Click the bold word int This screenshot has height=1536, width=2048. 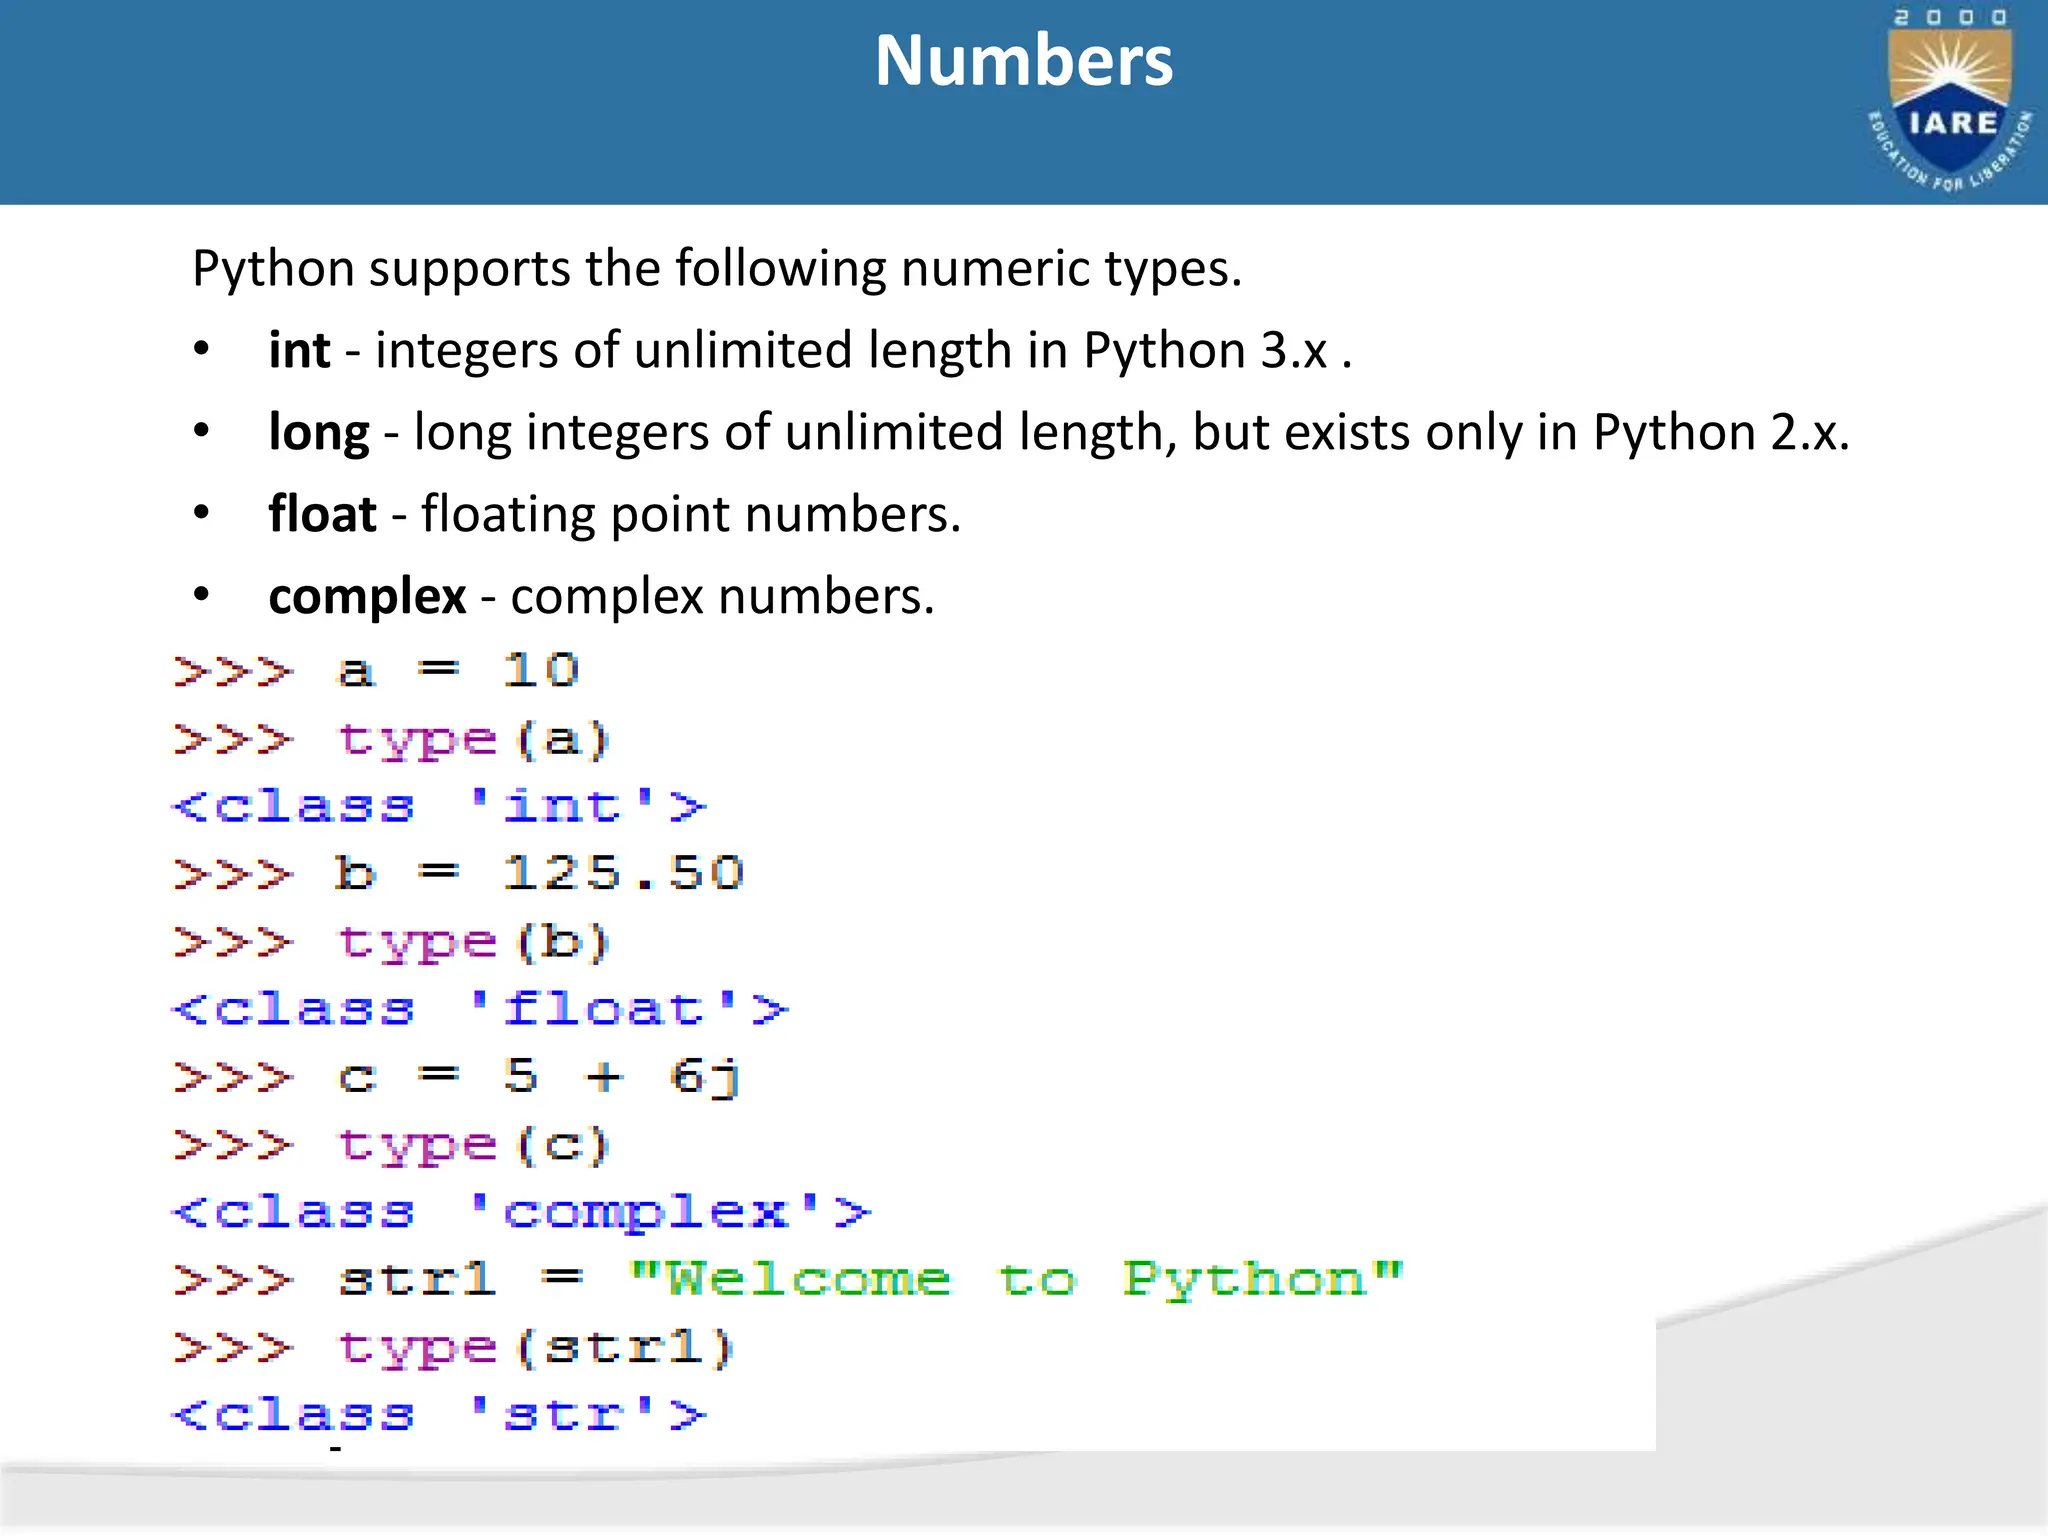(x=298, y=350)
